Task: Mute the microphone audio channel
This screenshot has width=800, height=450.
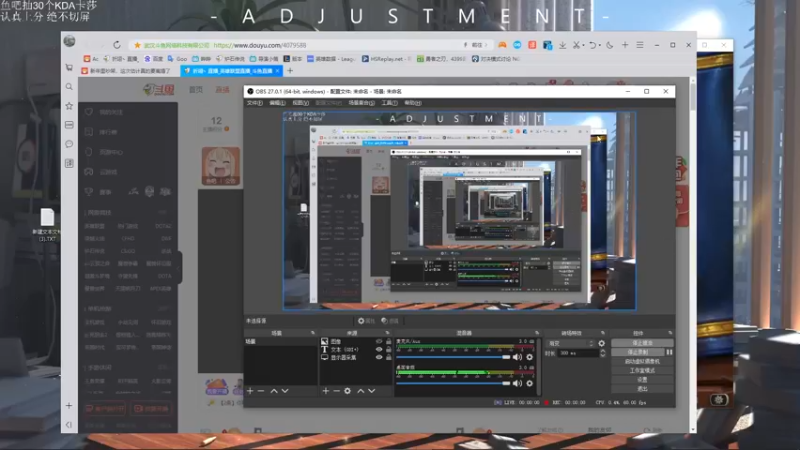Action: (x=517, y=357)
